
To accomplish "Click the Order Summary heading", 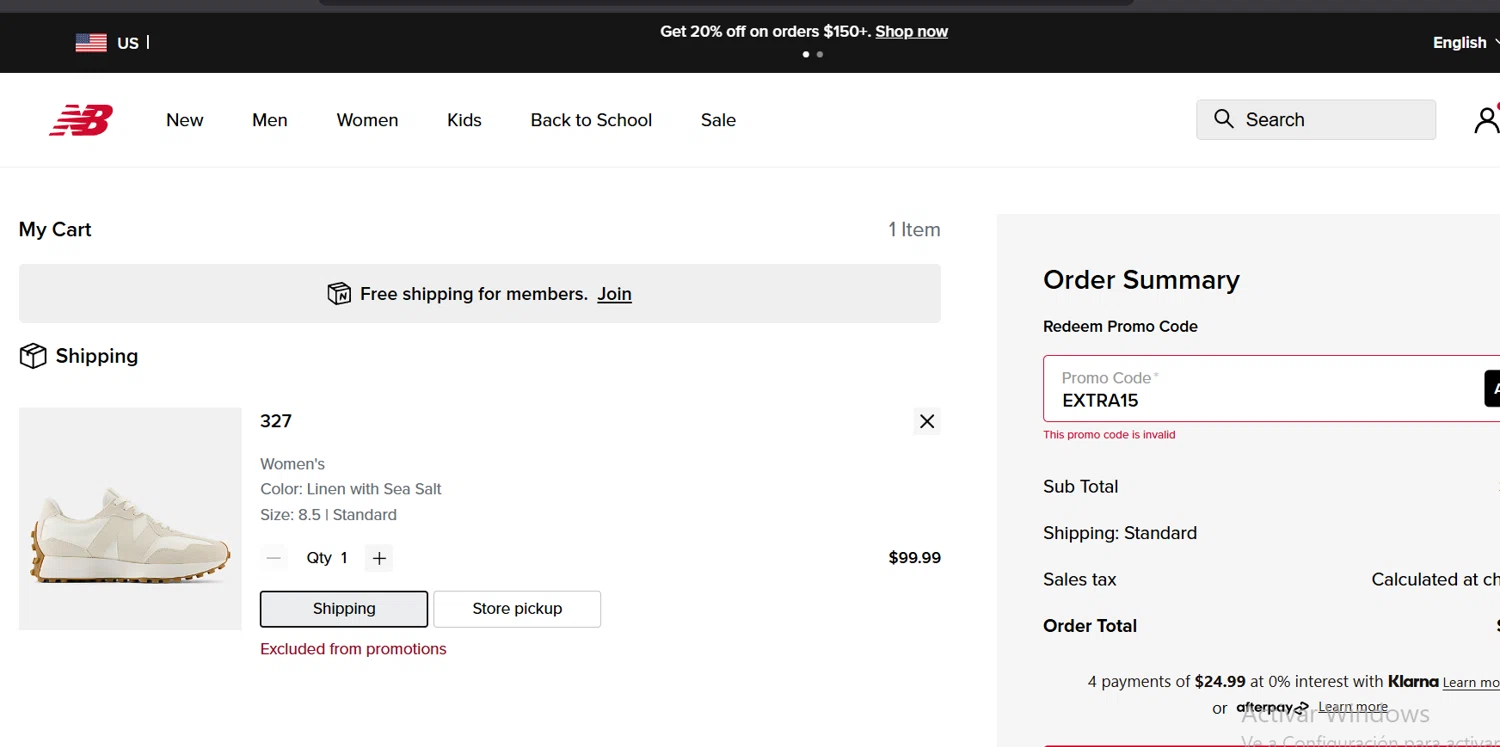I will pyautogui.click(x=1141, y=280).
